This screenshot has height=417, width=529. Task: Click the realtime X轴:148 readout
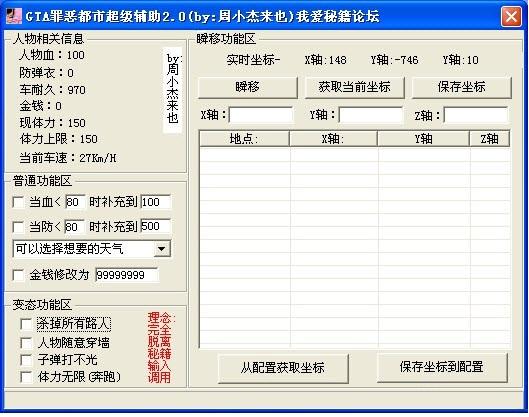tap(325, 60)
